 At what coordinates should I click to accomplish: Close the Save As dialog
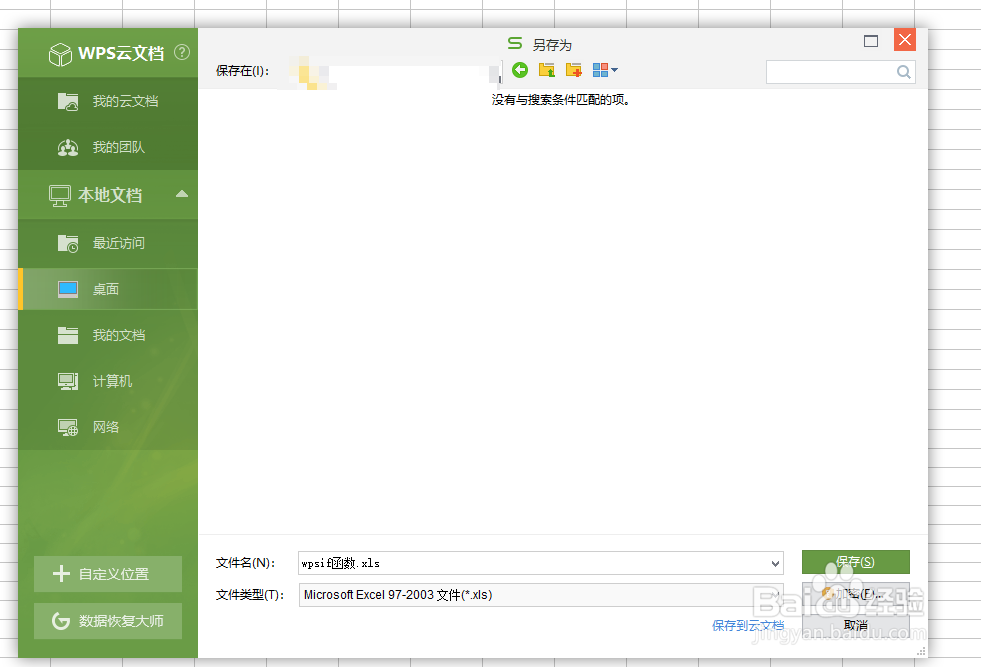[905, 40]
